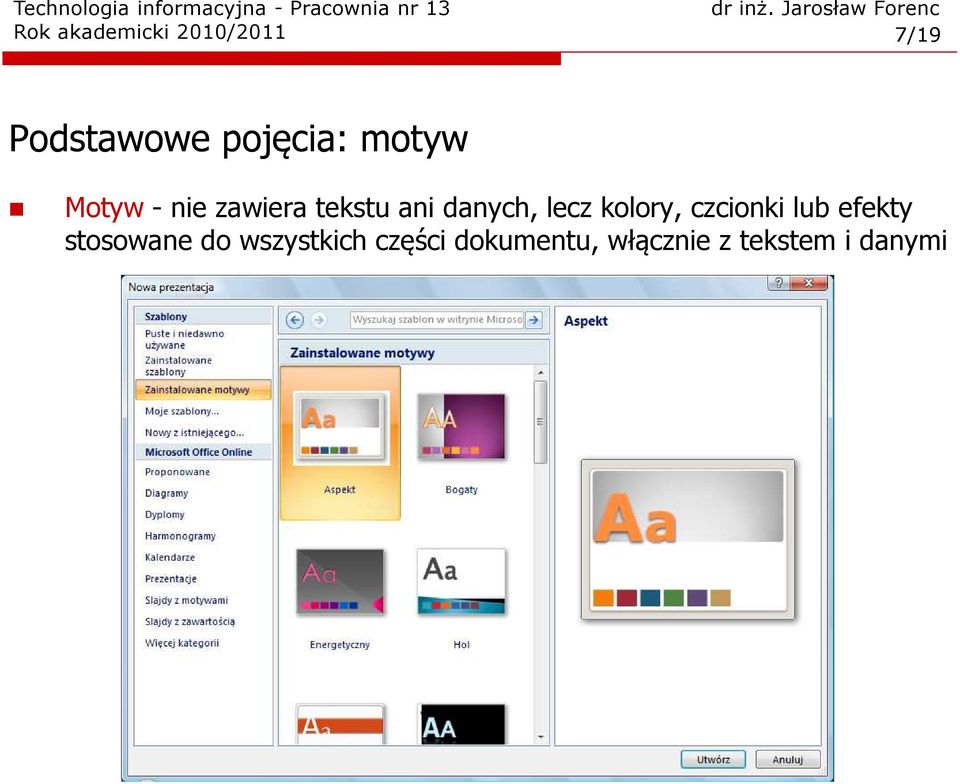Image resolution: width=960 pixels, height=784 pixels.
Task: Select the Hol theme thumbnail
Action: pos(462,581)
